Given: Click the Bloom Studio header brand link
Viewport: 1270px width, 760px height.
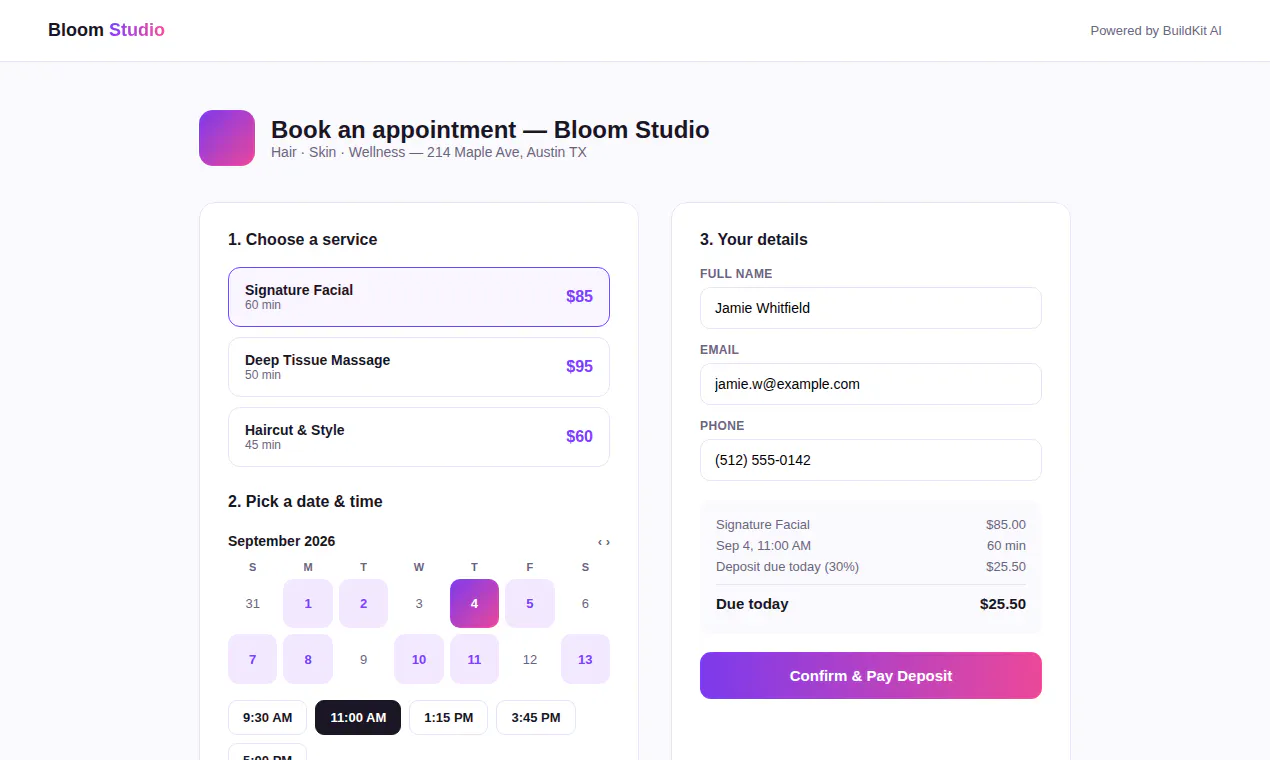Looking at the screenshot, I should pos(106,30).
